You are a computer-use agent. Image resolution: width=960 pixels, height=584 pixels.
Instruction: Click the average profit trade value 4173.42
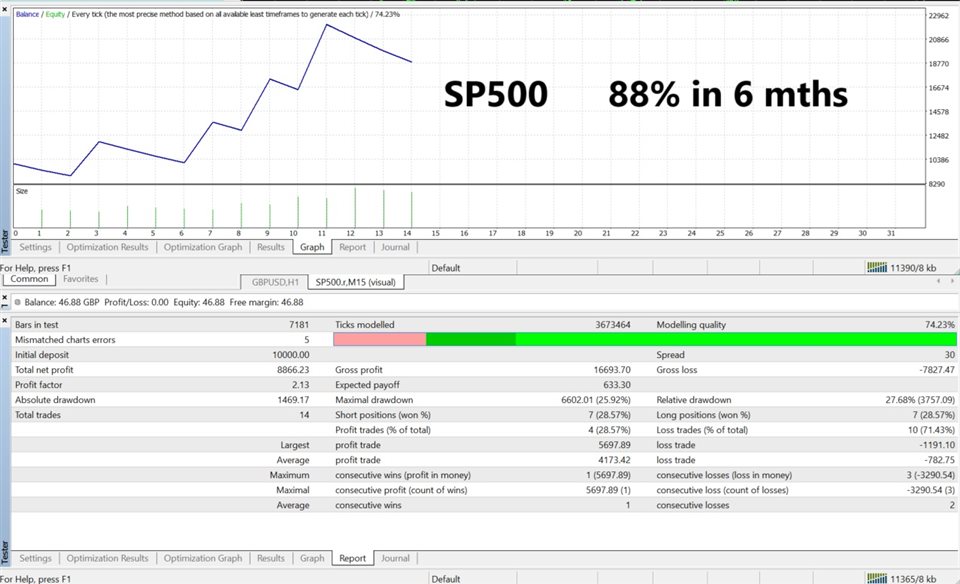(615, 460)
